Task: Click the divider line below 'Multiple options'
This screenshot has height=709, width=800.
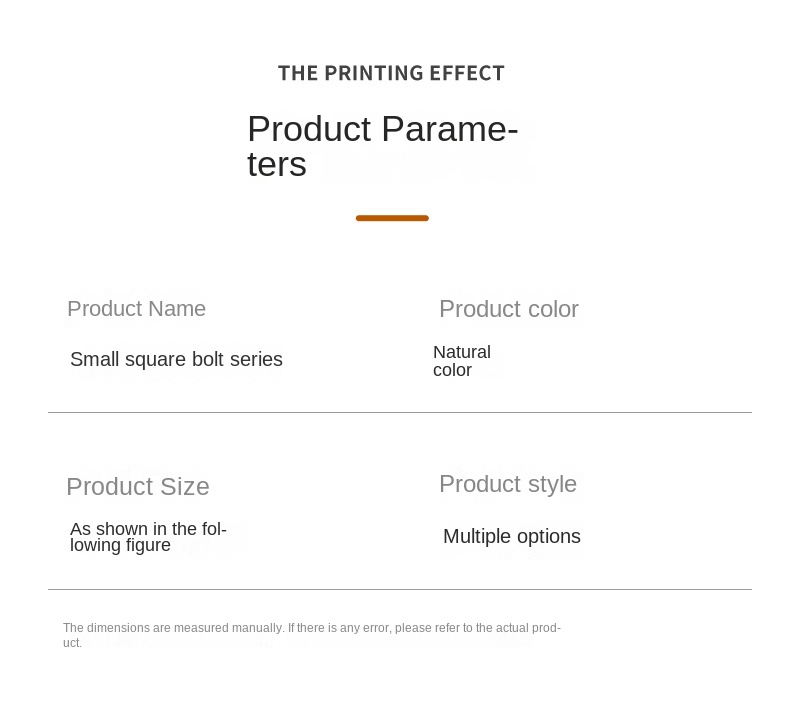Action: (x=400, y=589)
